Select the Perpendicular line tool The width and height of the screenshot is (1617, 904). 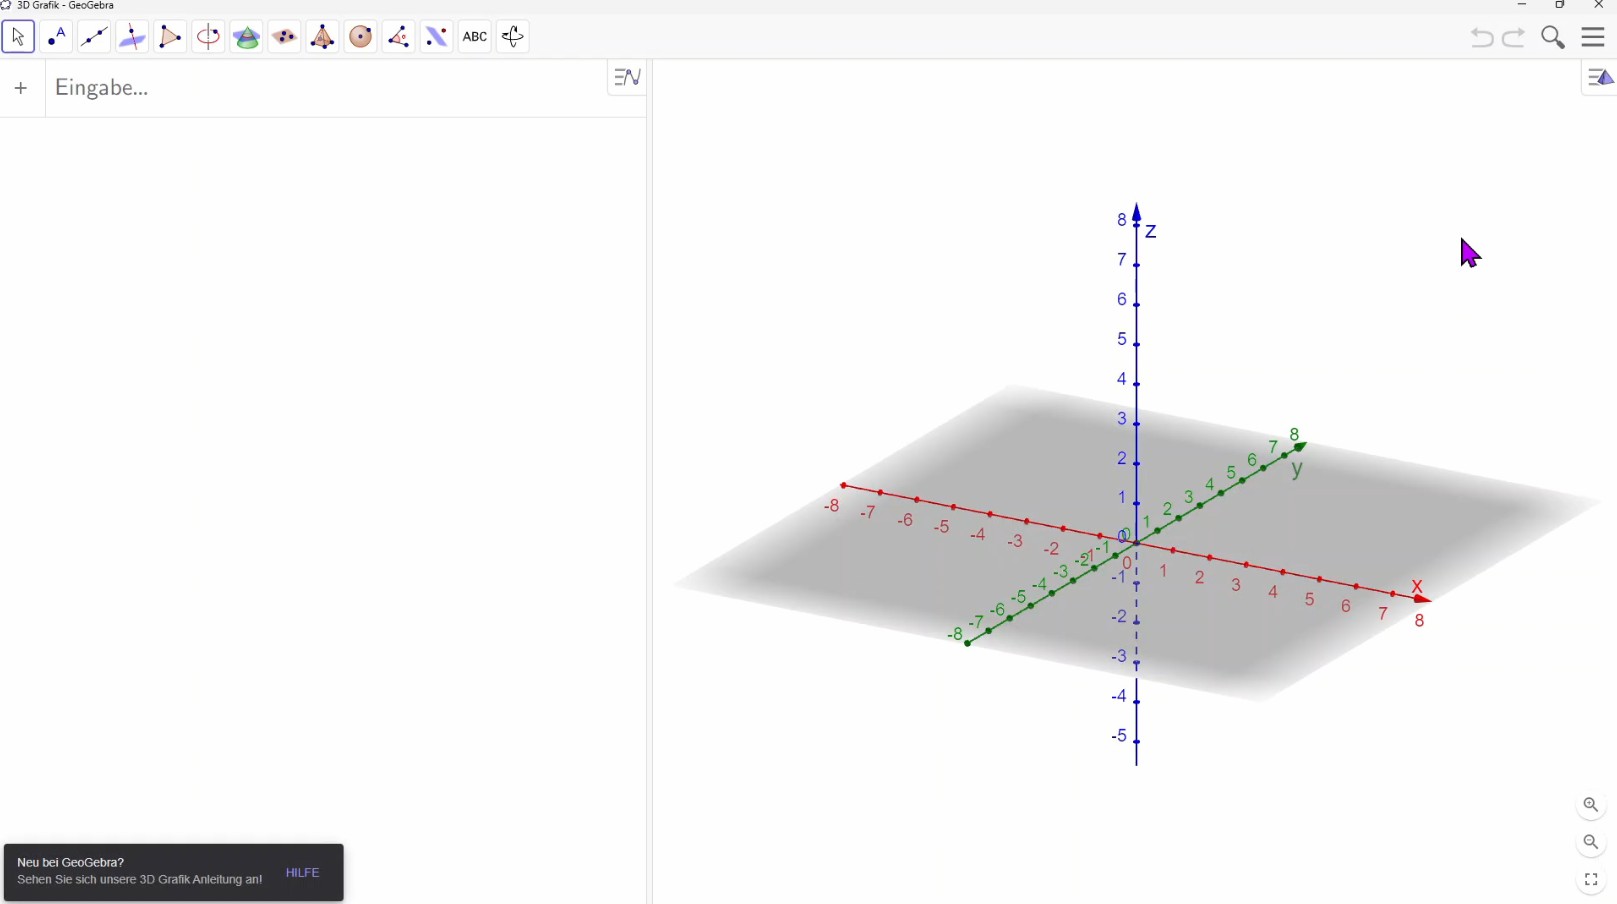pyautogui.click(x=132, y=37)
